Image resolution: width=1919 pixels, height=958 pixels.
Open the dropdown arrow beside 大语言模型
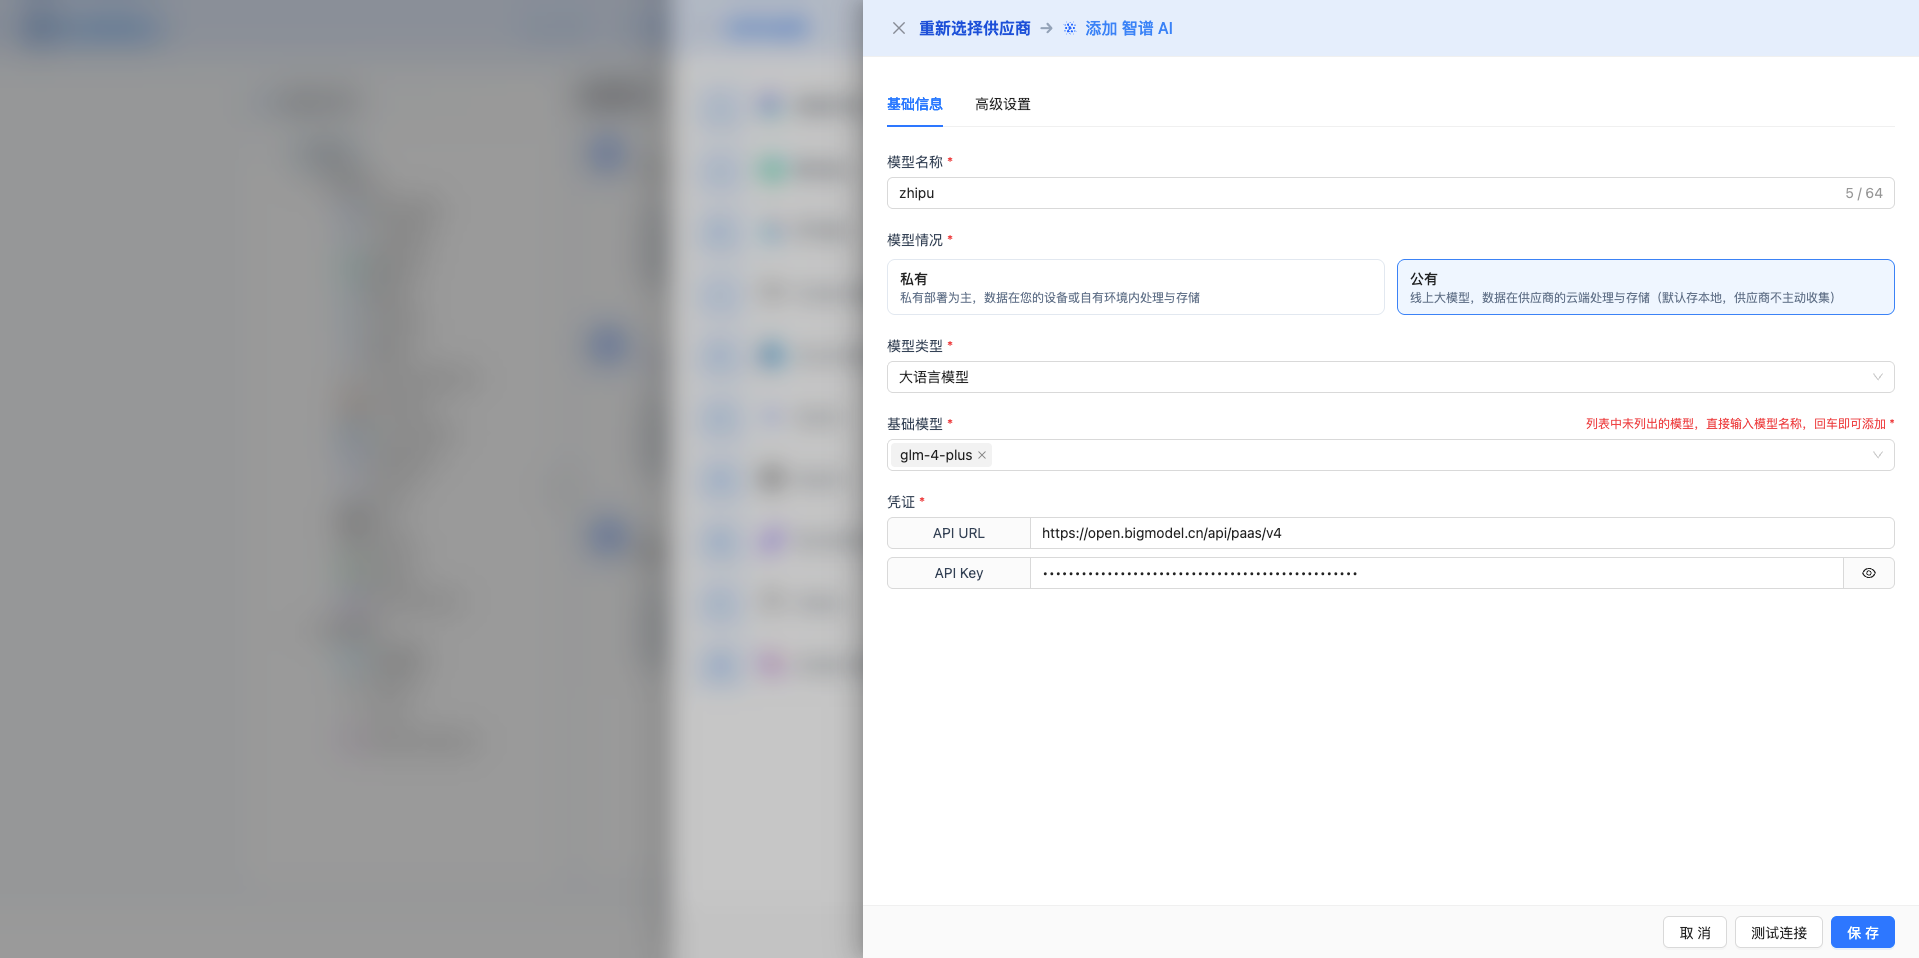point(1878,377)
